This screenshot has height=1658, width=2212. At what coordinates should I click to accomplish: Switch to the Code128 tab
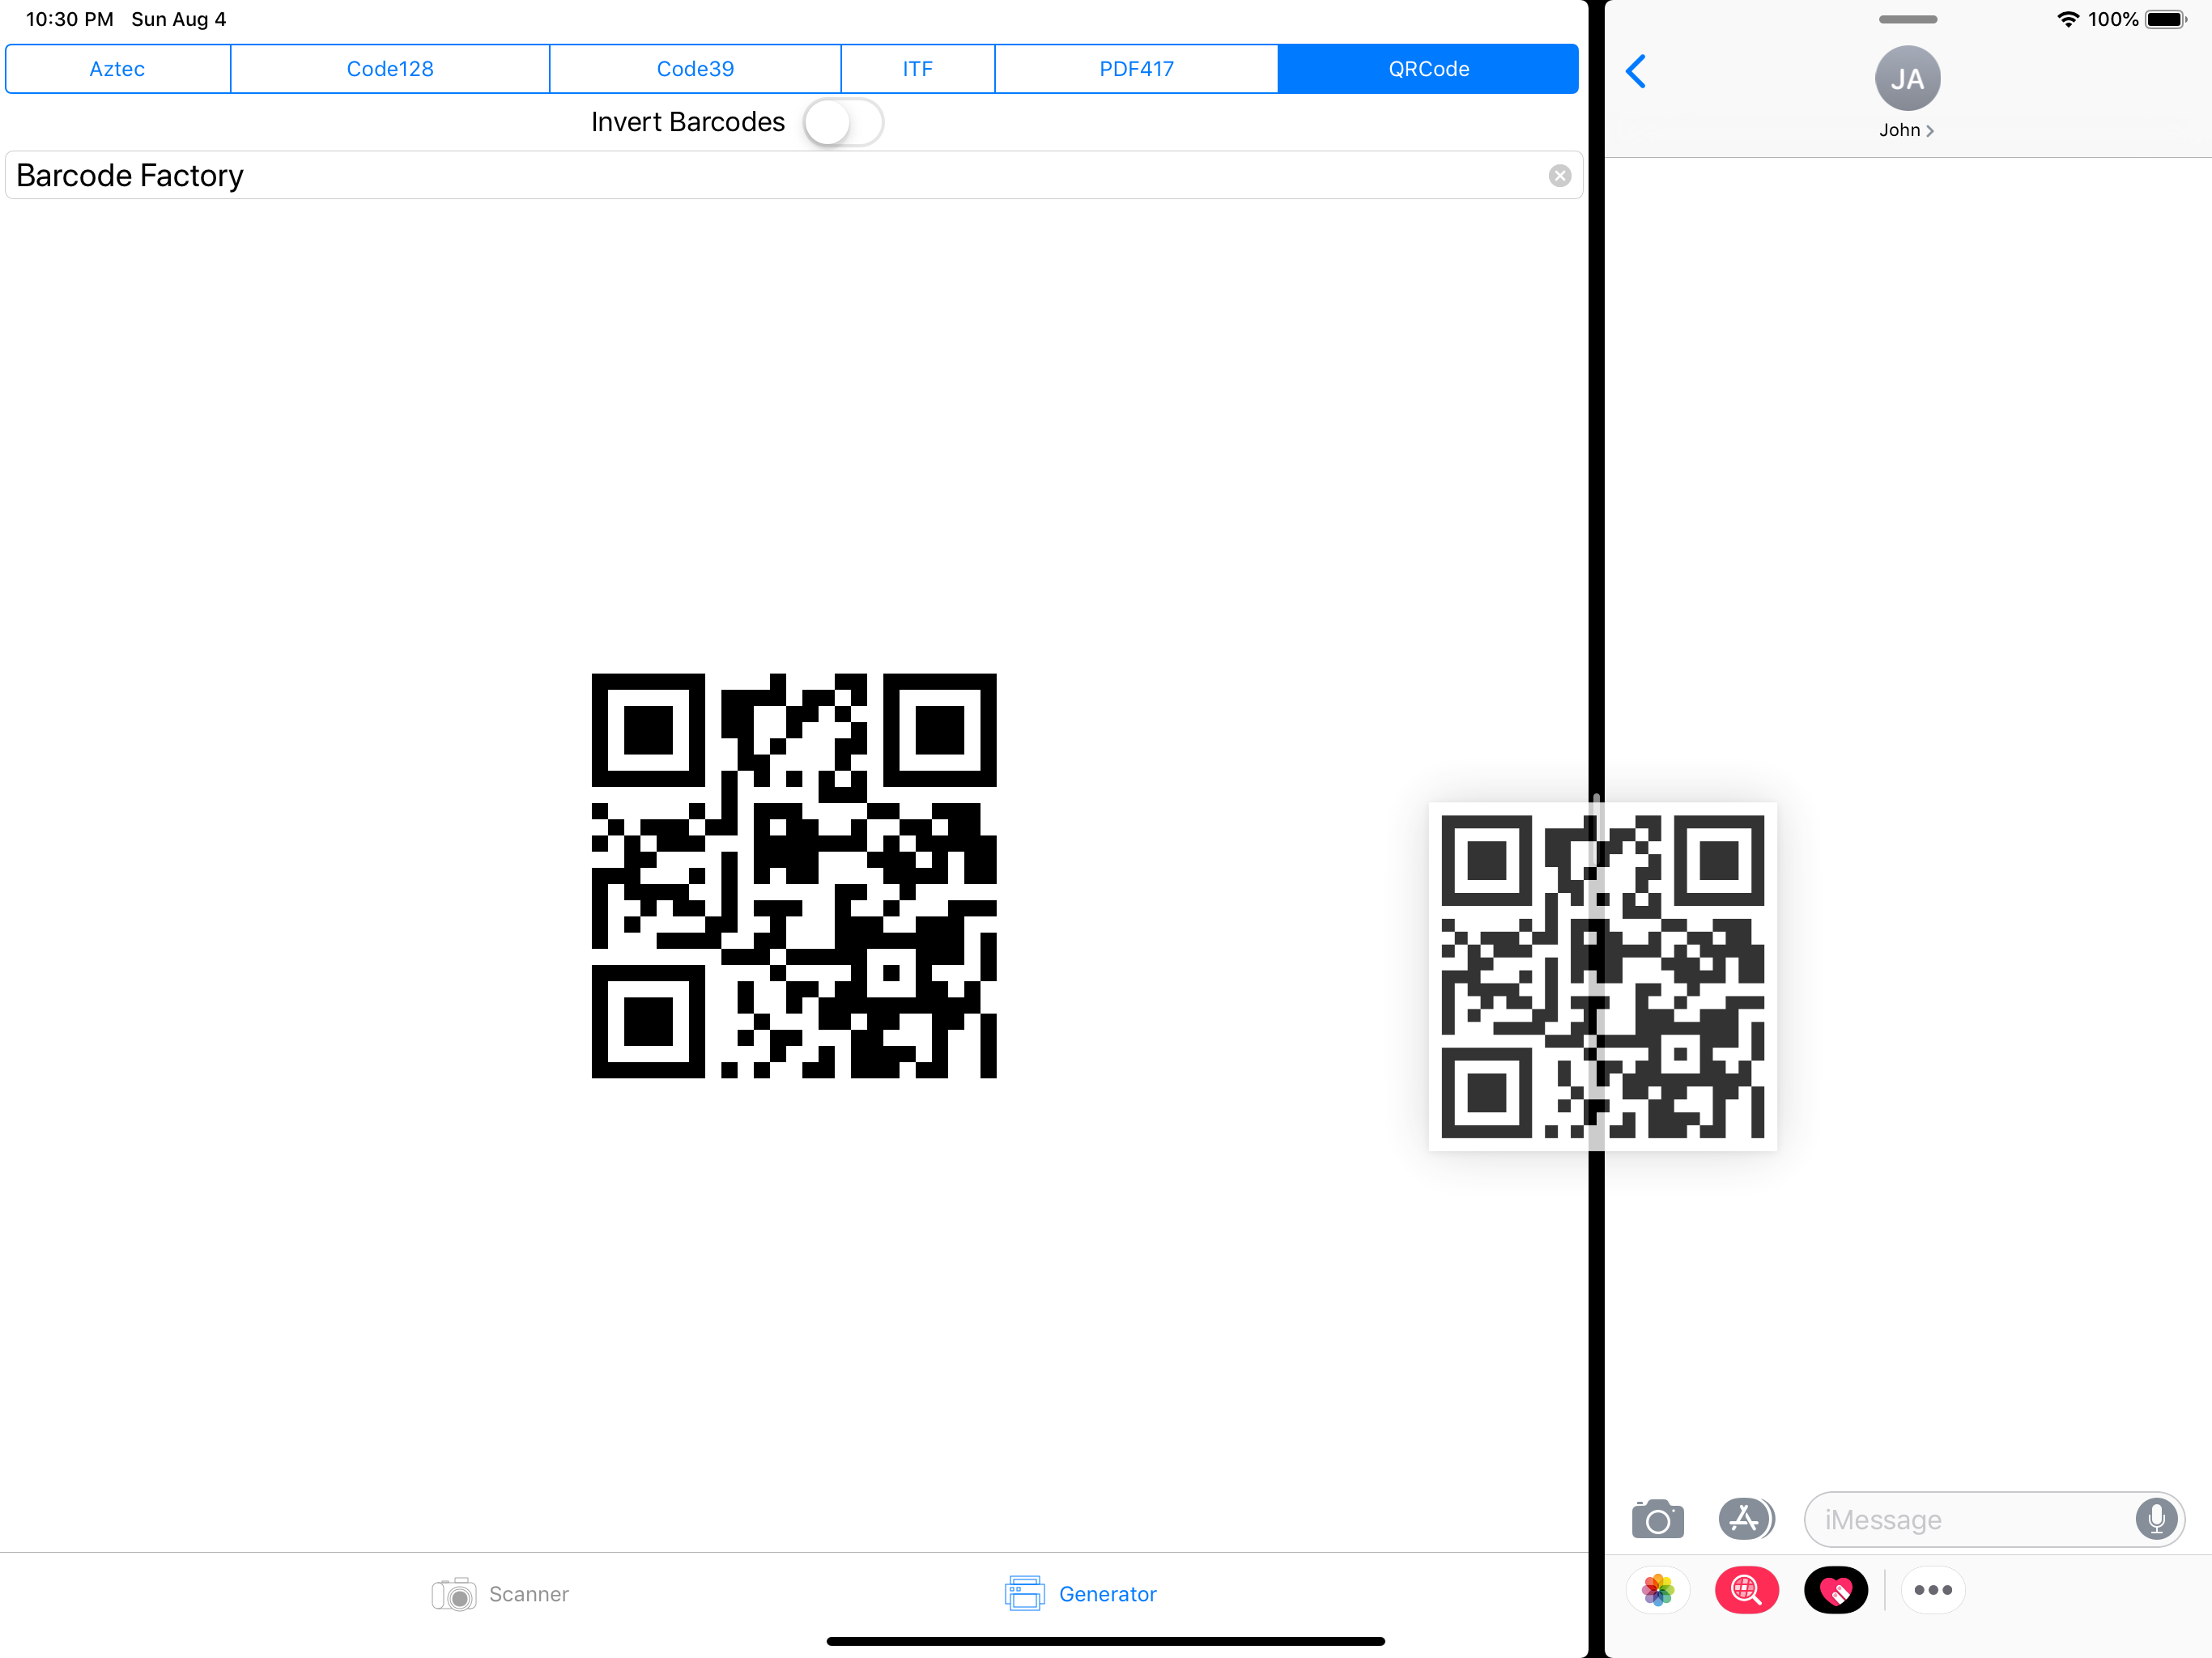(x=390, y=68)
